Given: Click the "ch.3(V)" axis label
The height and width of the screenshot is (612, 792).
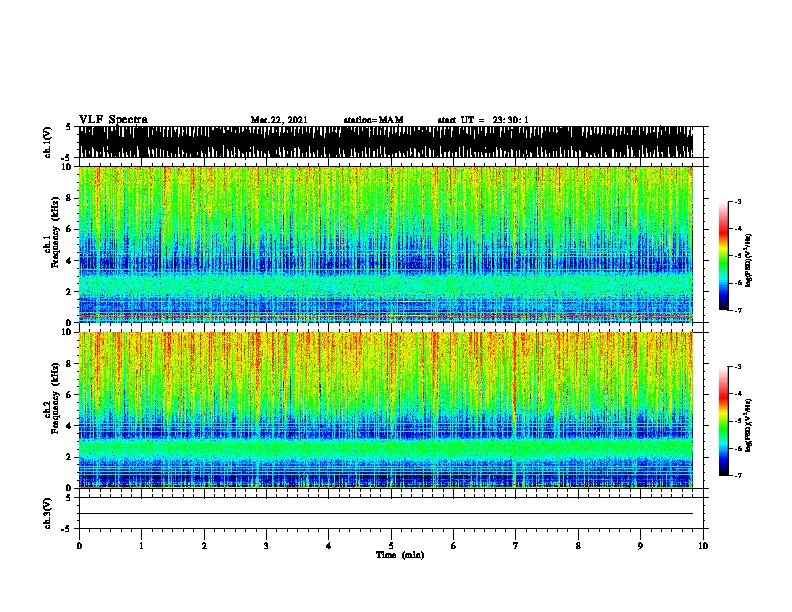Looking at the screenshot, I should 47,513.
